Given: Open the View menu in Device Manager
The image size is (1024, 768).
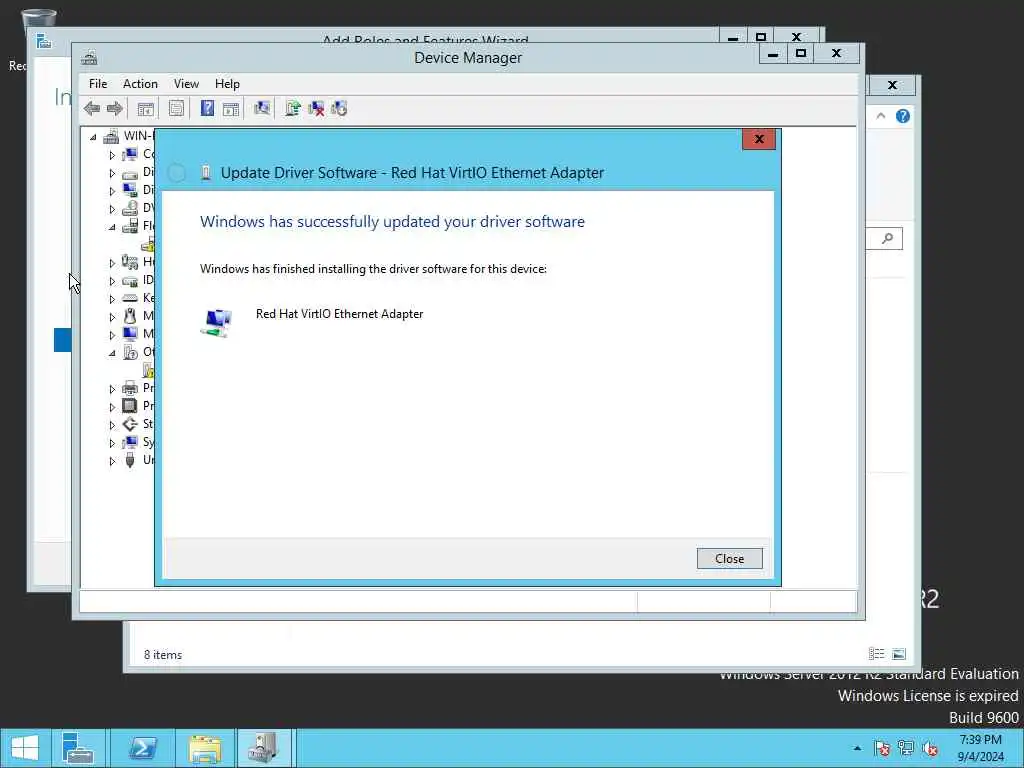Looking at the screenshot, I should point(186,84).
